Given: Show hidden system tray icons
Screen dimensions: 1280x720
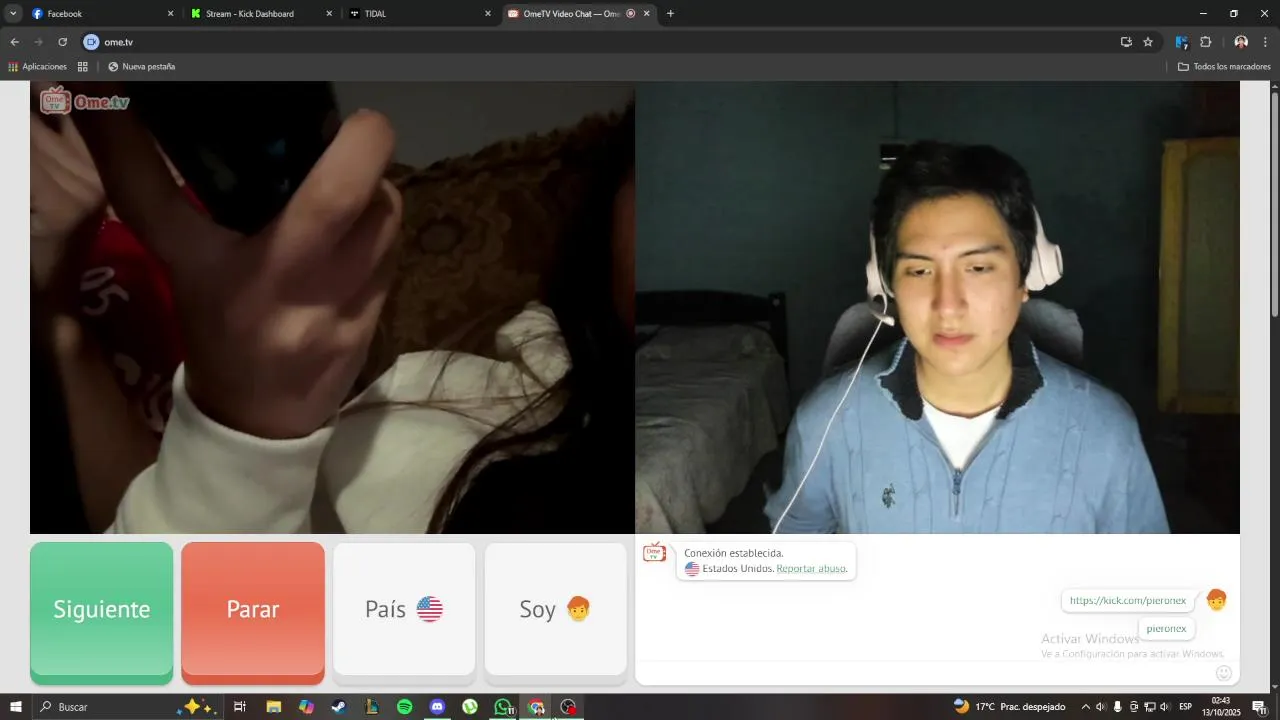Looking at the screenshot, I should click(x=1086, y=707).
